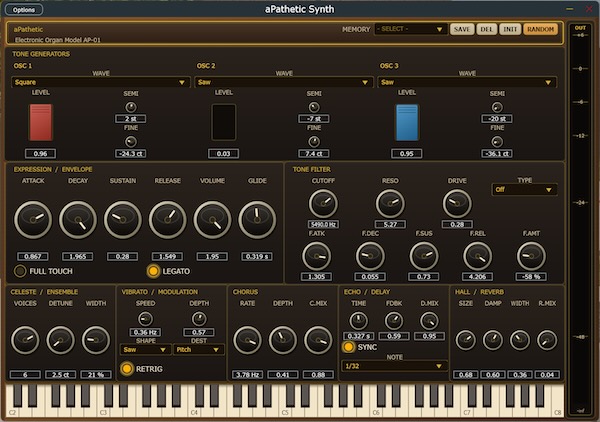Open the Options menu button
Screen dimensions: 600x422
(x=24, y=10)
